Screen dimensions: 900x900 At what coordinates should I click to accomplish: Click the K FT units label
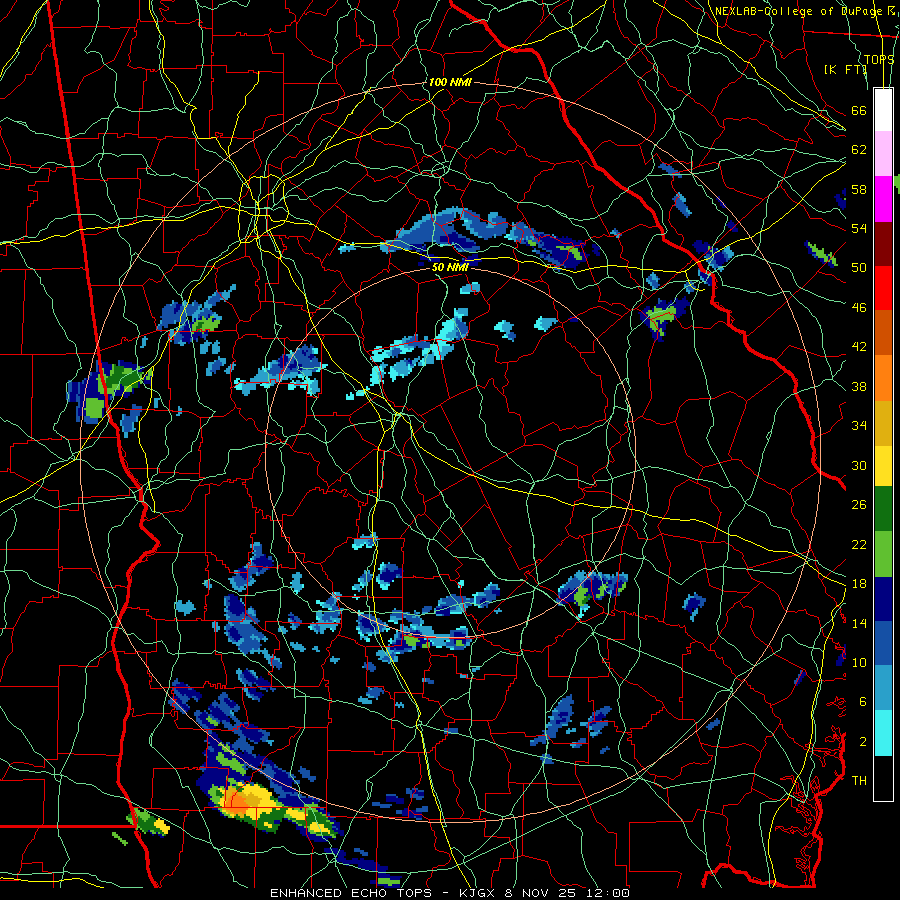click(x=845, y=69)
